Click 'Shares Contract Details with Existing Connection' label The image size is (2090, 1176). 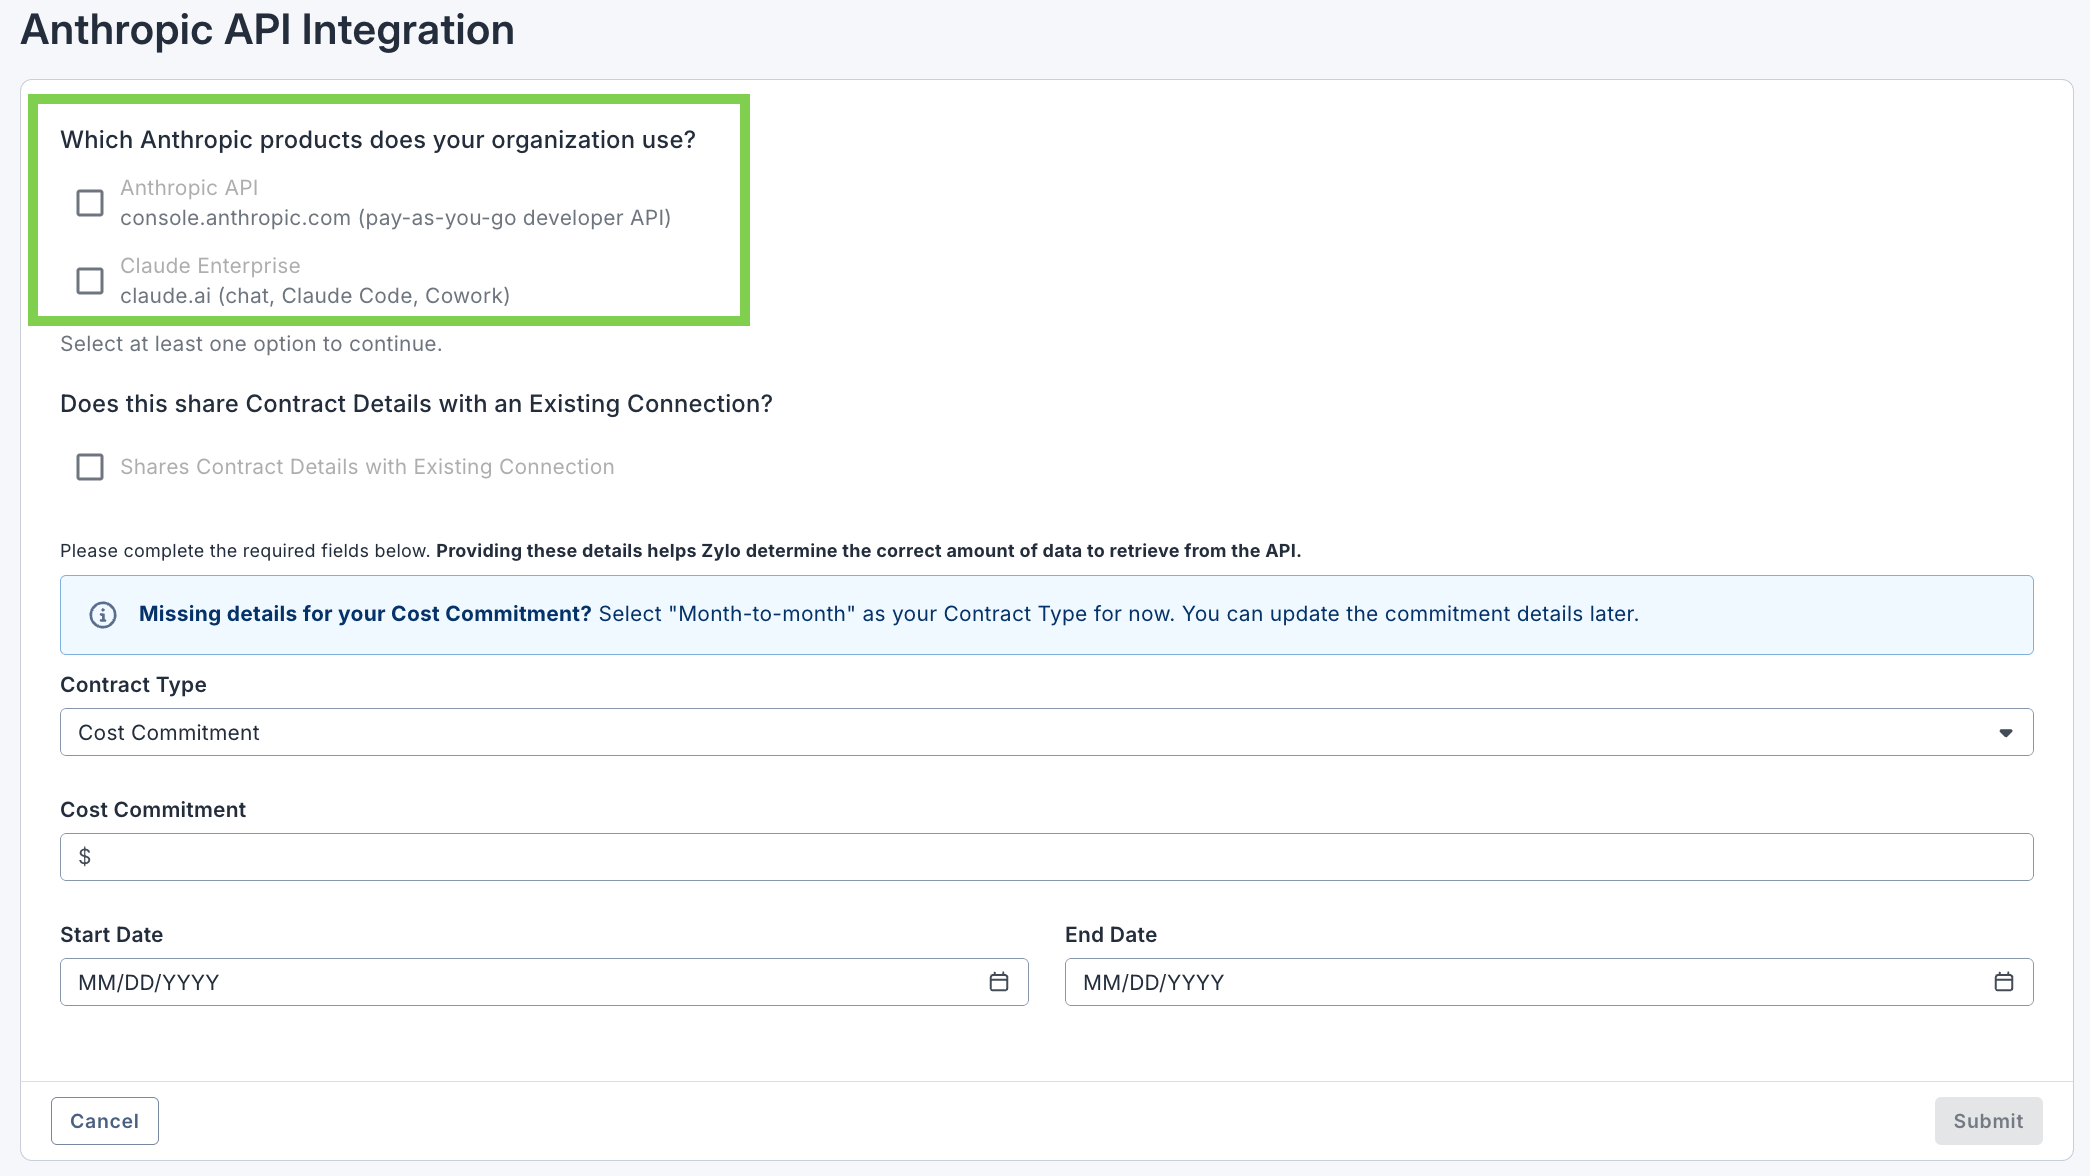tap(367, 467)
